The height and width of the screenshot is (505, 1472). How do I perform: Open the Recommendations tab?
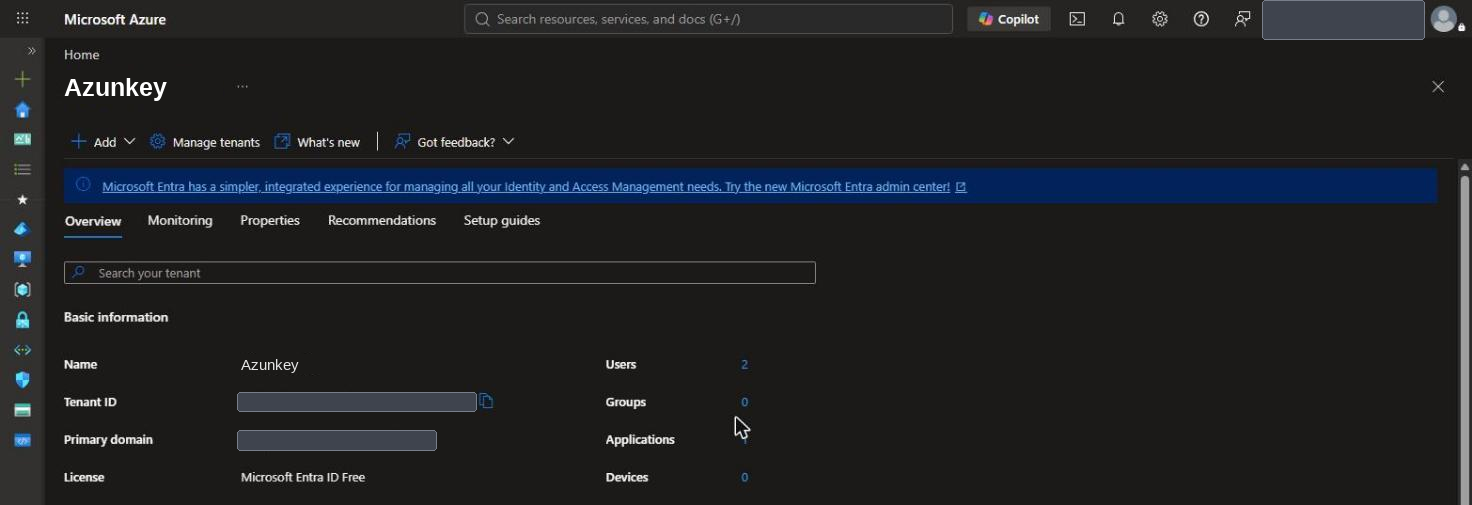coord(382,221)
